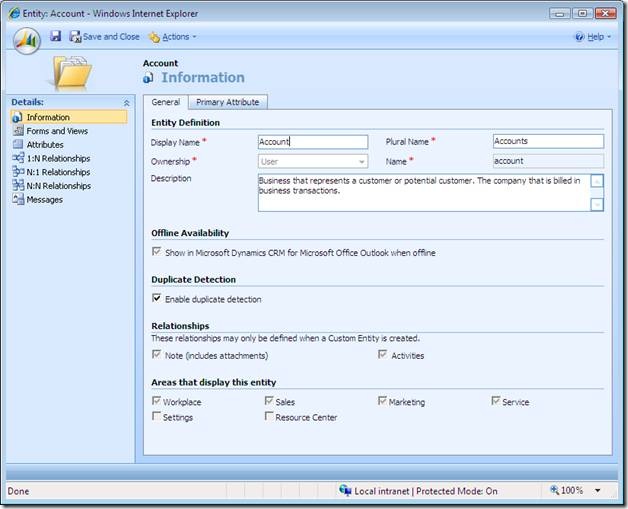Viewport: 628px width, 509px height.
Task: Check the Settings area checkbox
Action: tap(156, 417)
